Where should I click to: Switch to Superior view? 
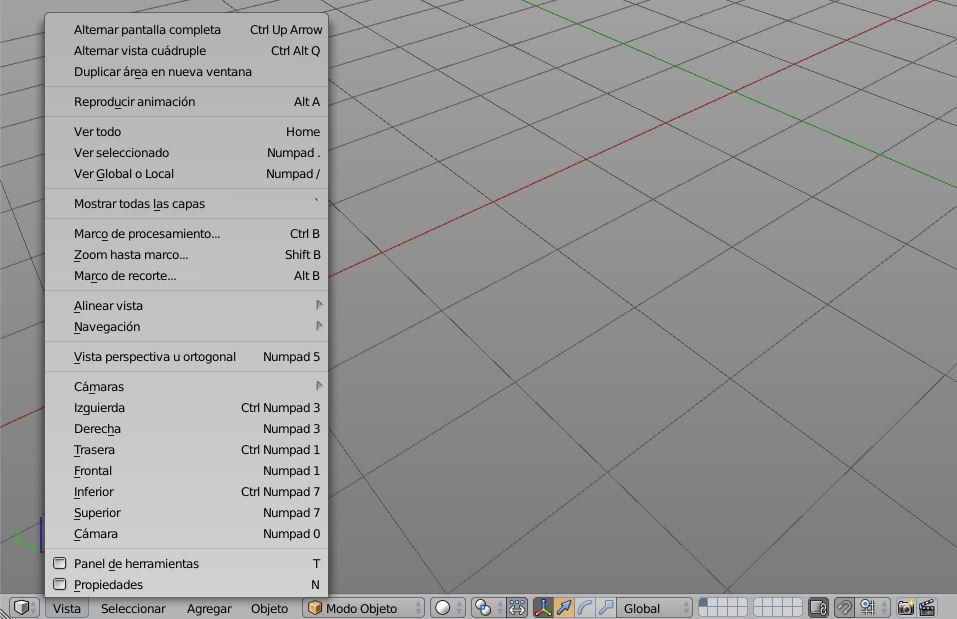(x=187, y=513)
